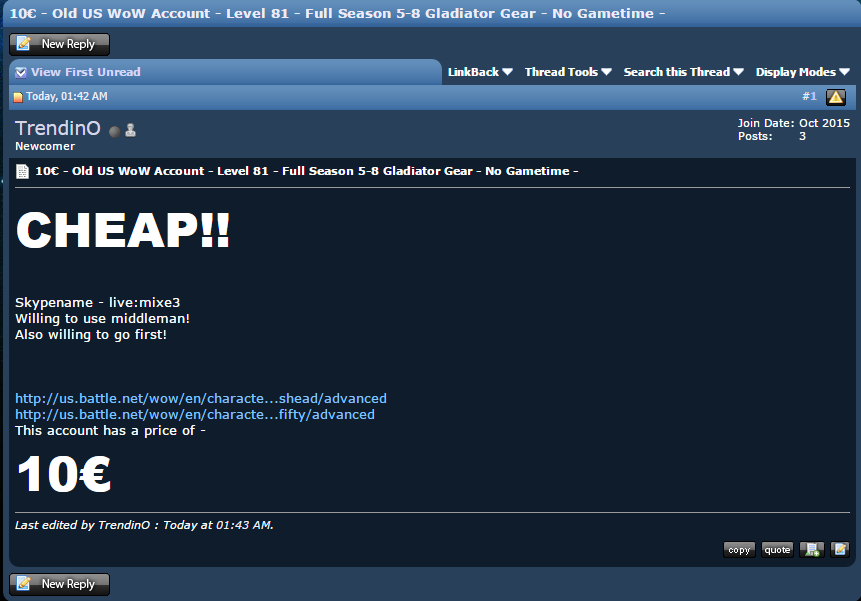Open first battle.net link ending shead/advanced
861x601 pixels.
coord(200,398)
